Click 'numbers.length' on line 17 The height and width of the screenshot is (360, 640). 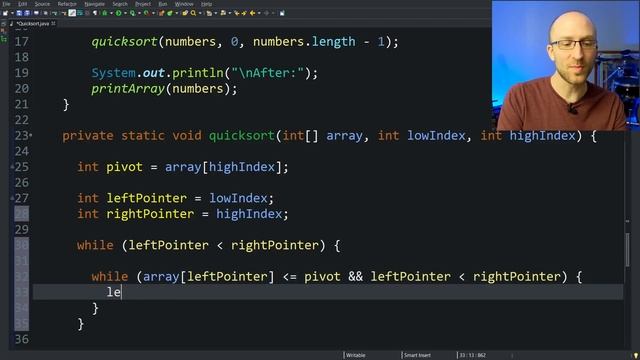coord(304,42)
